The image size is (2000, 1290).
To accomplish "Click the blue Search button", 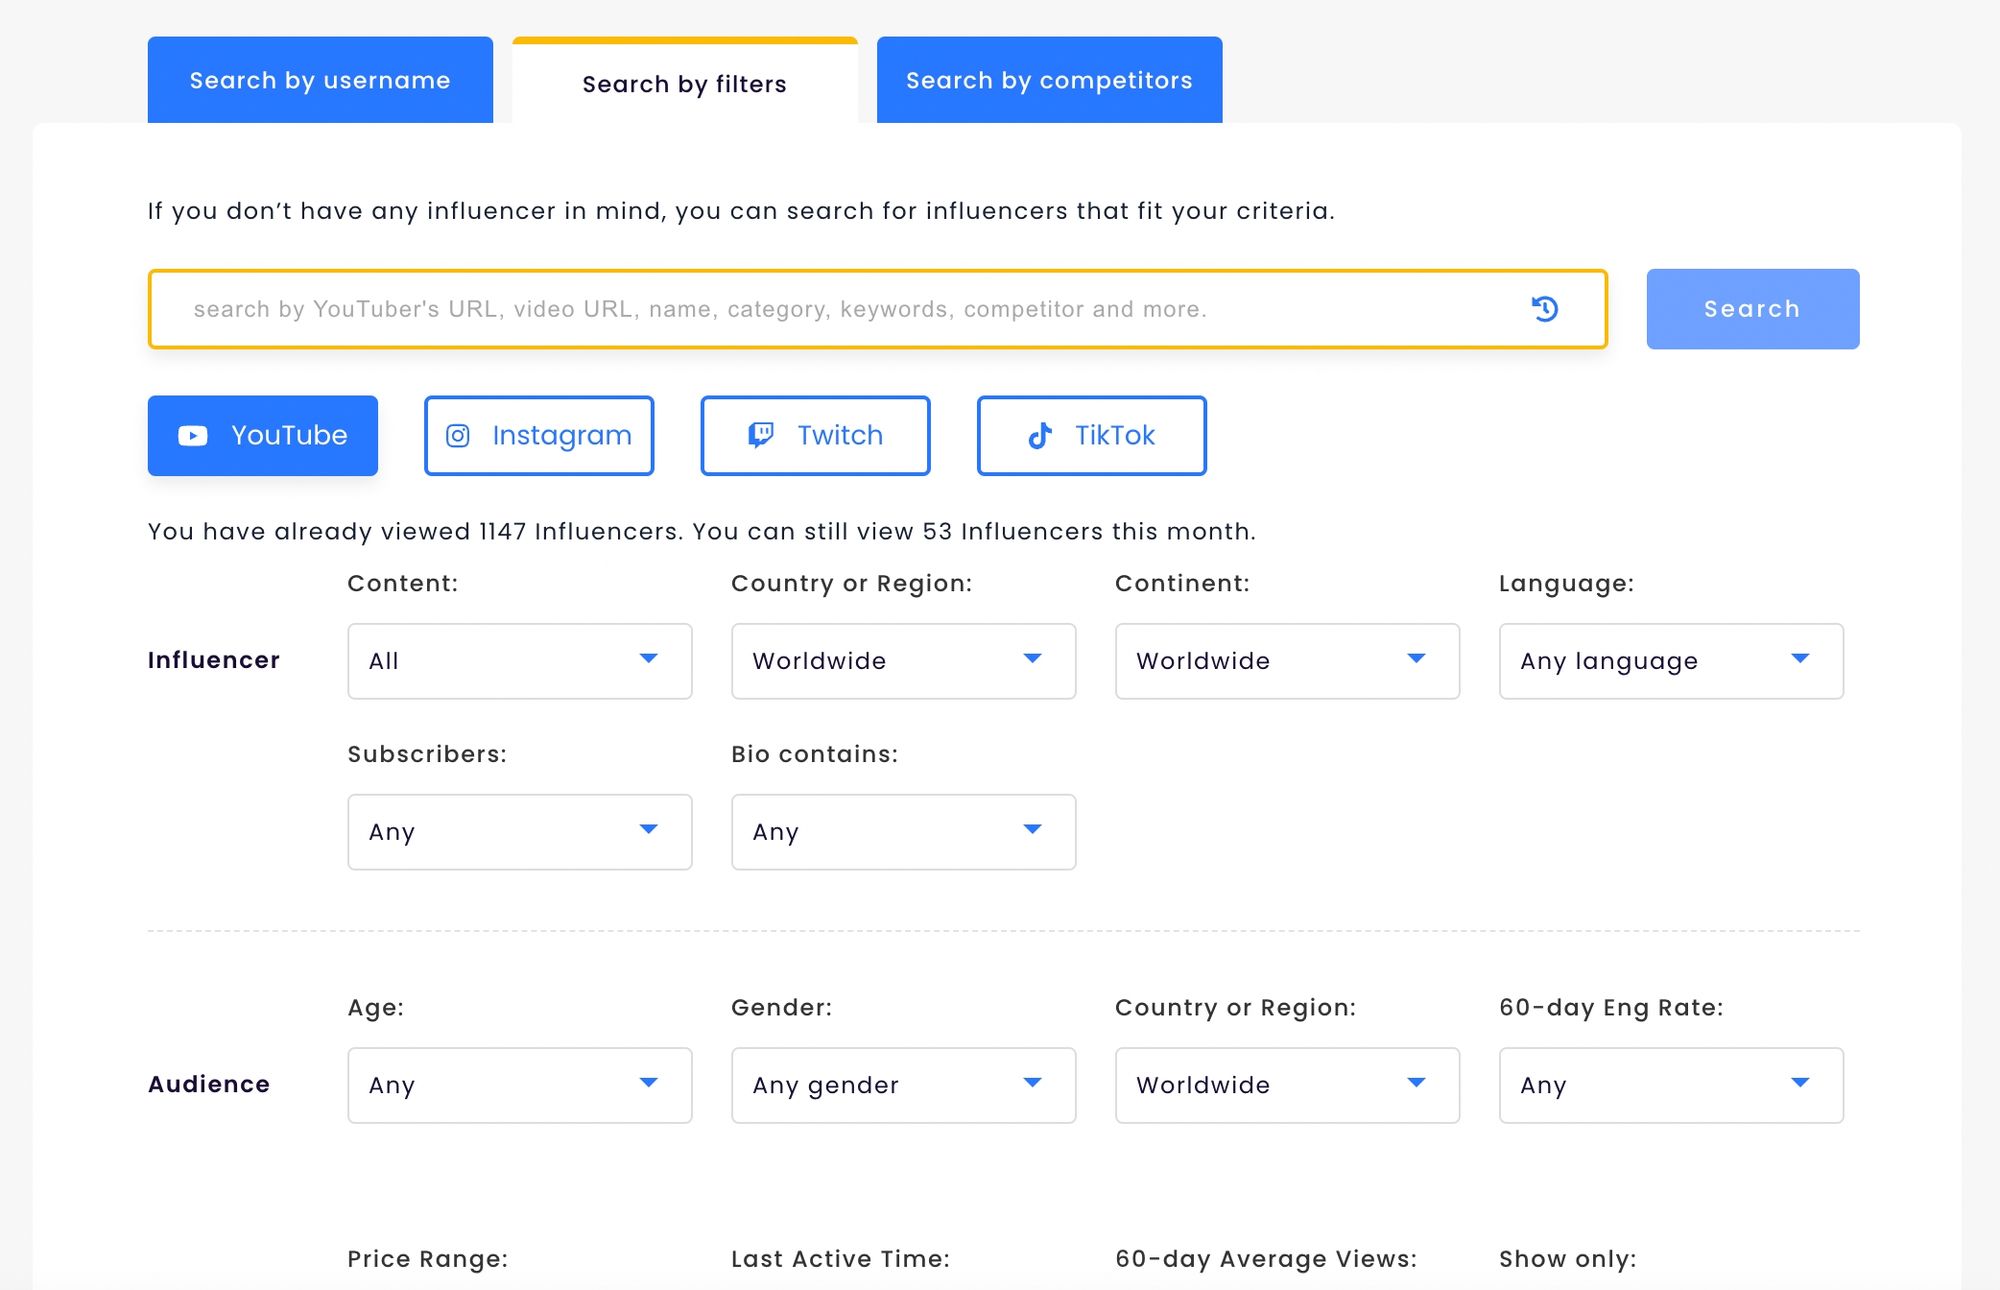I will [x=1753, y=309].
